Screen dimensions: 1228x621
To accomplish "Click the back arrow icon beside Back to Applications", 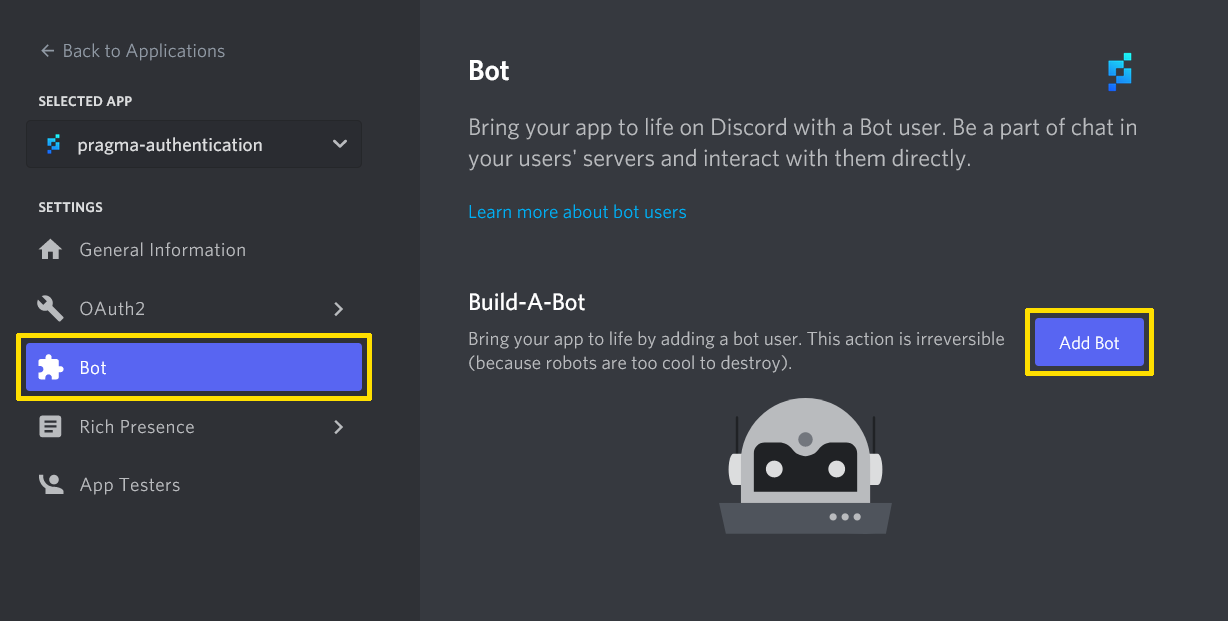I will (x=46, y=51).
